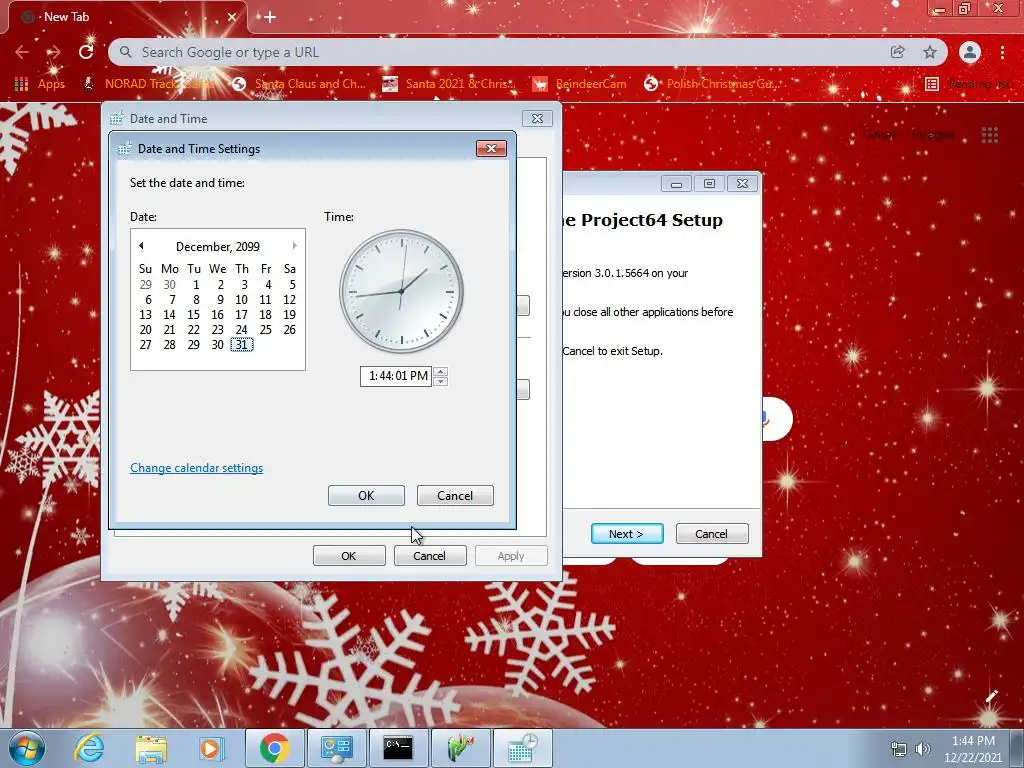Select the New Tab tab
Screen dimensions: 1024x768
(x=128, y=17)
